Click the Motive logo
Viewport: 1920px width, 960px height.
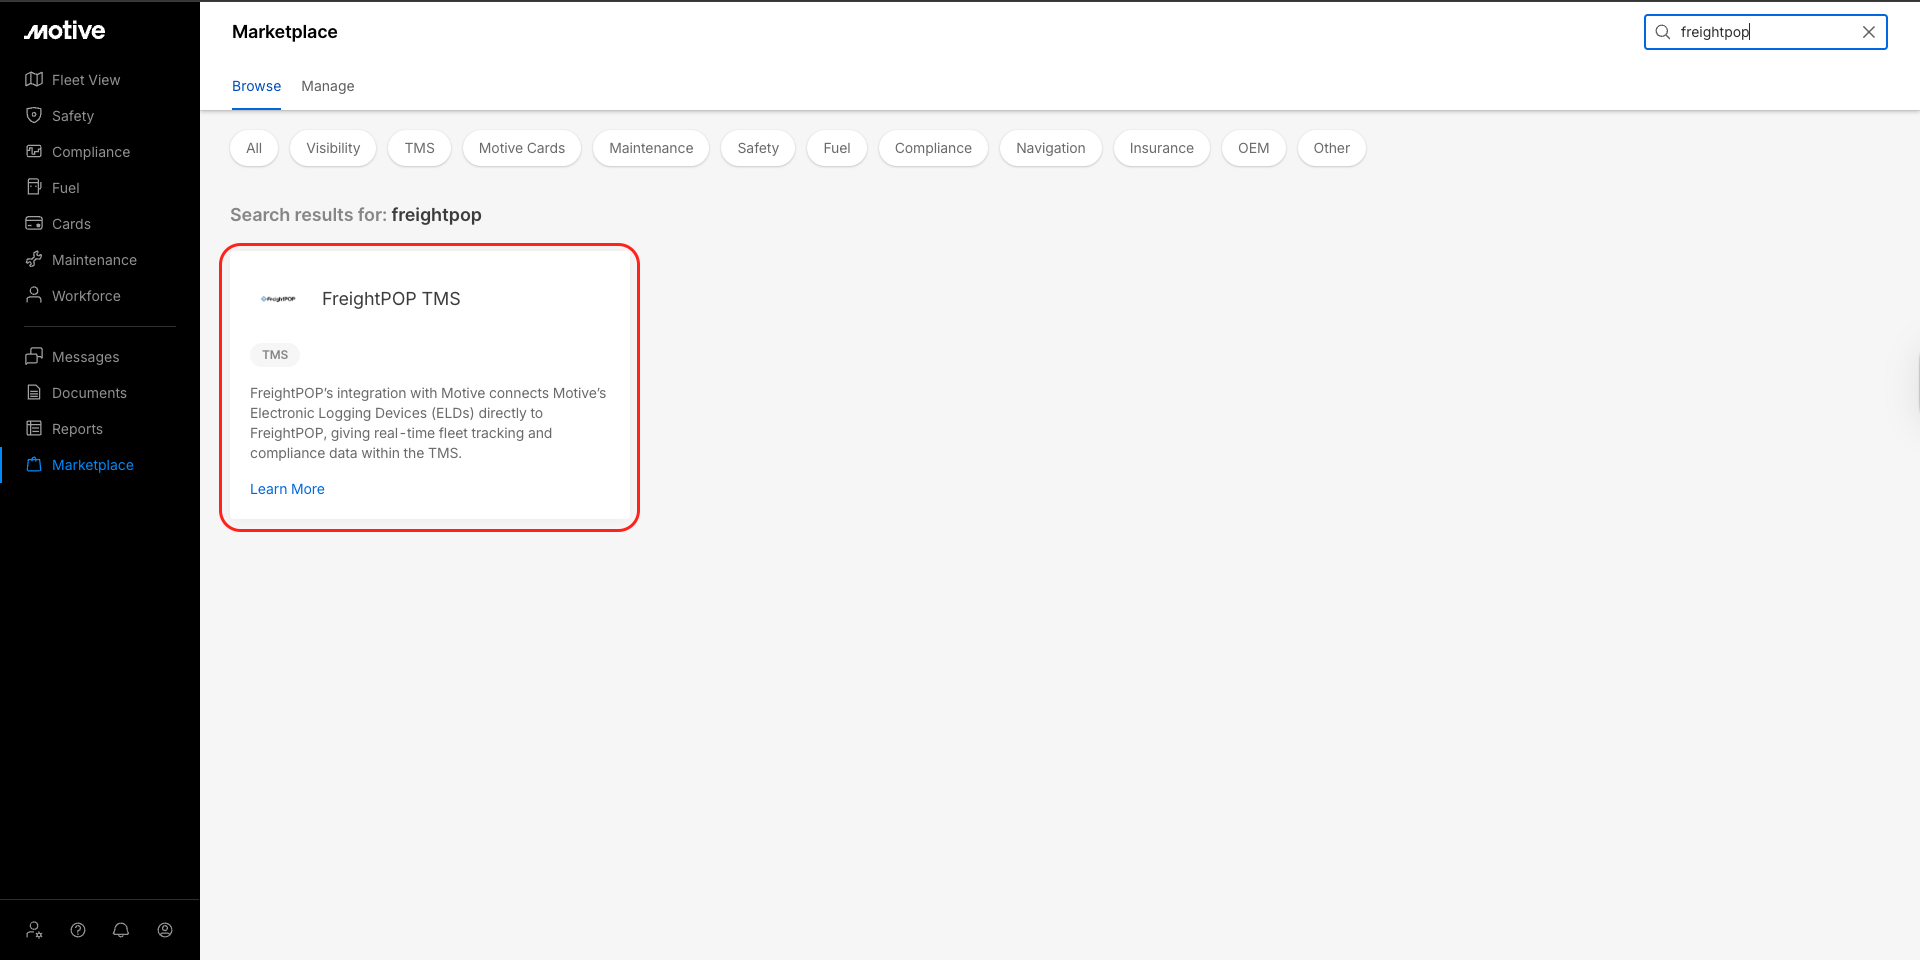click(65, 31)
